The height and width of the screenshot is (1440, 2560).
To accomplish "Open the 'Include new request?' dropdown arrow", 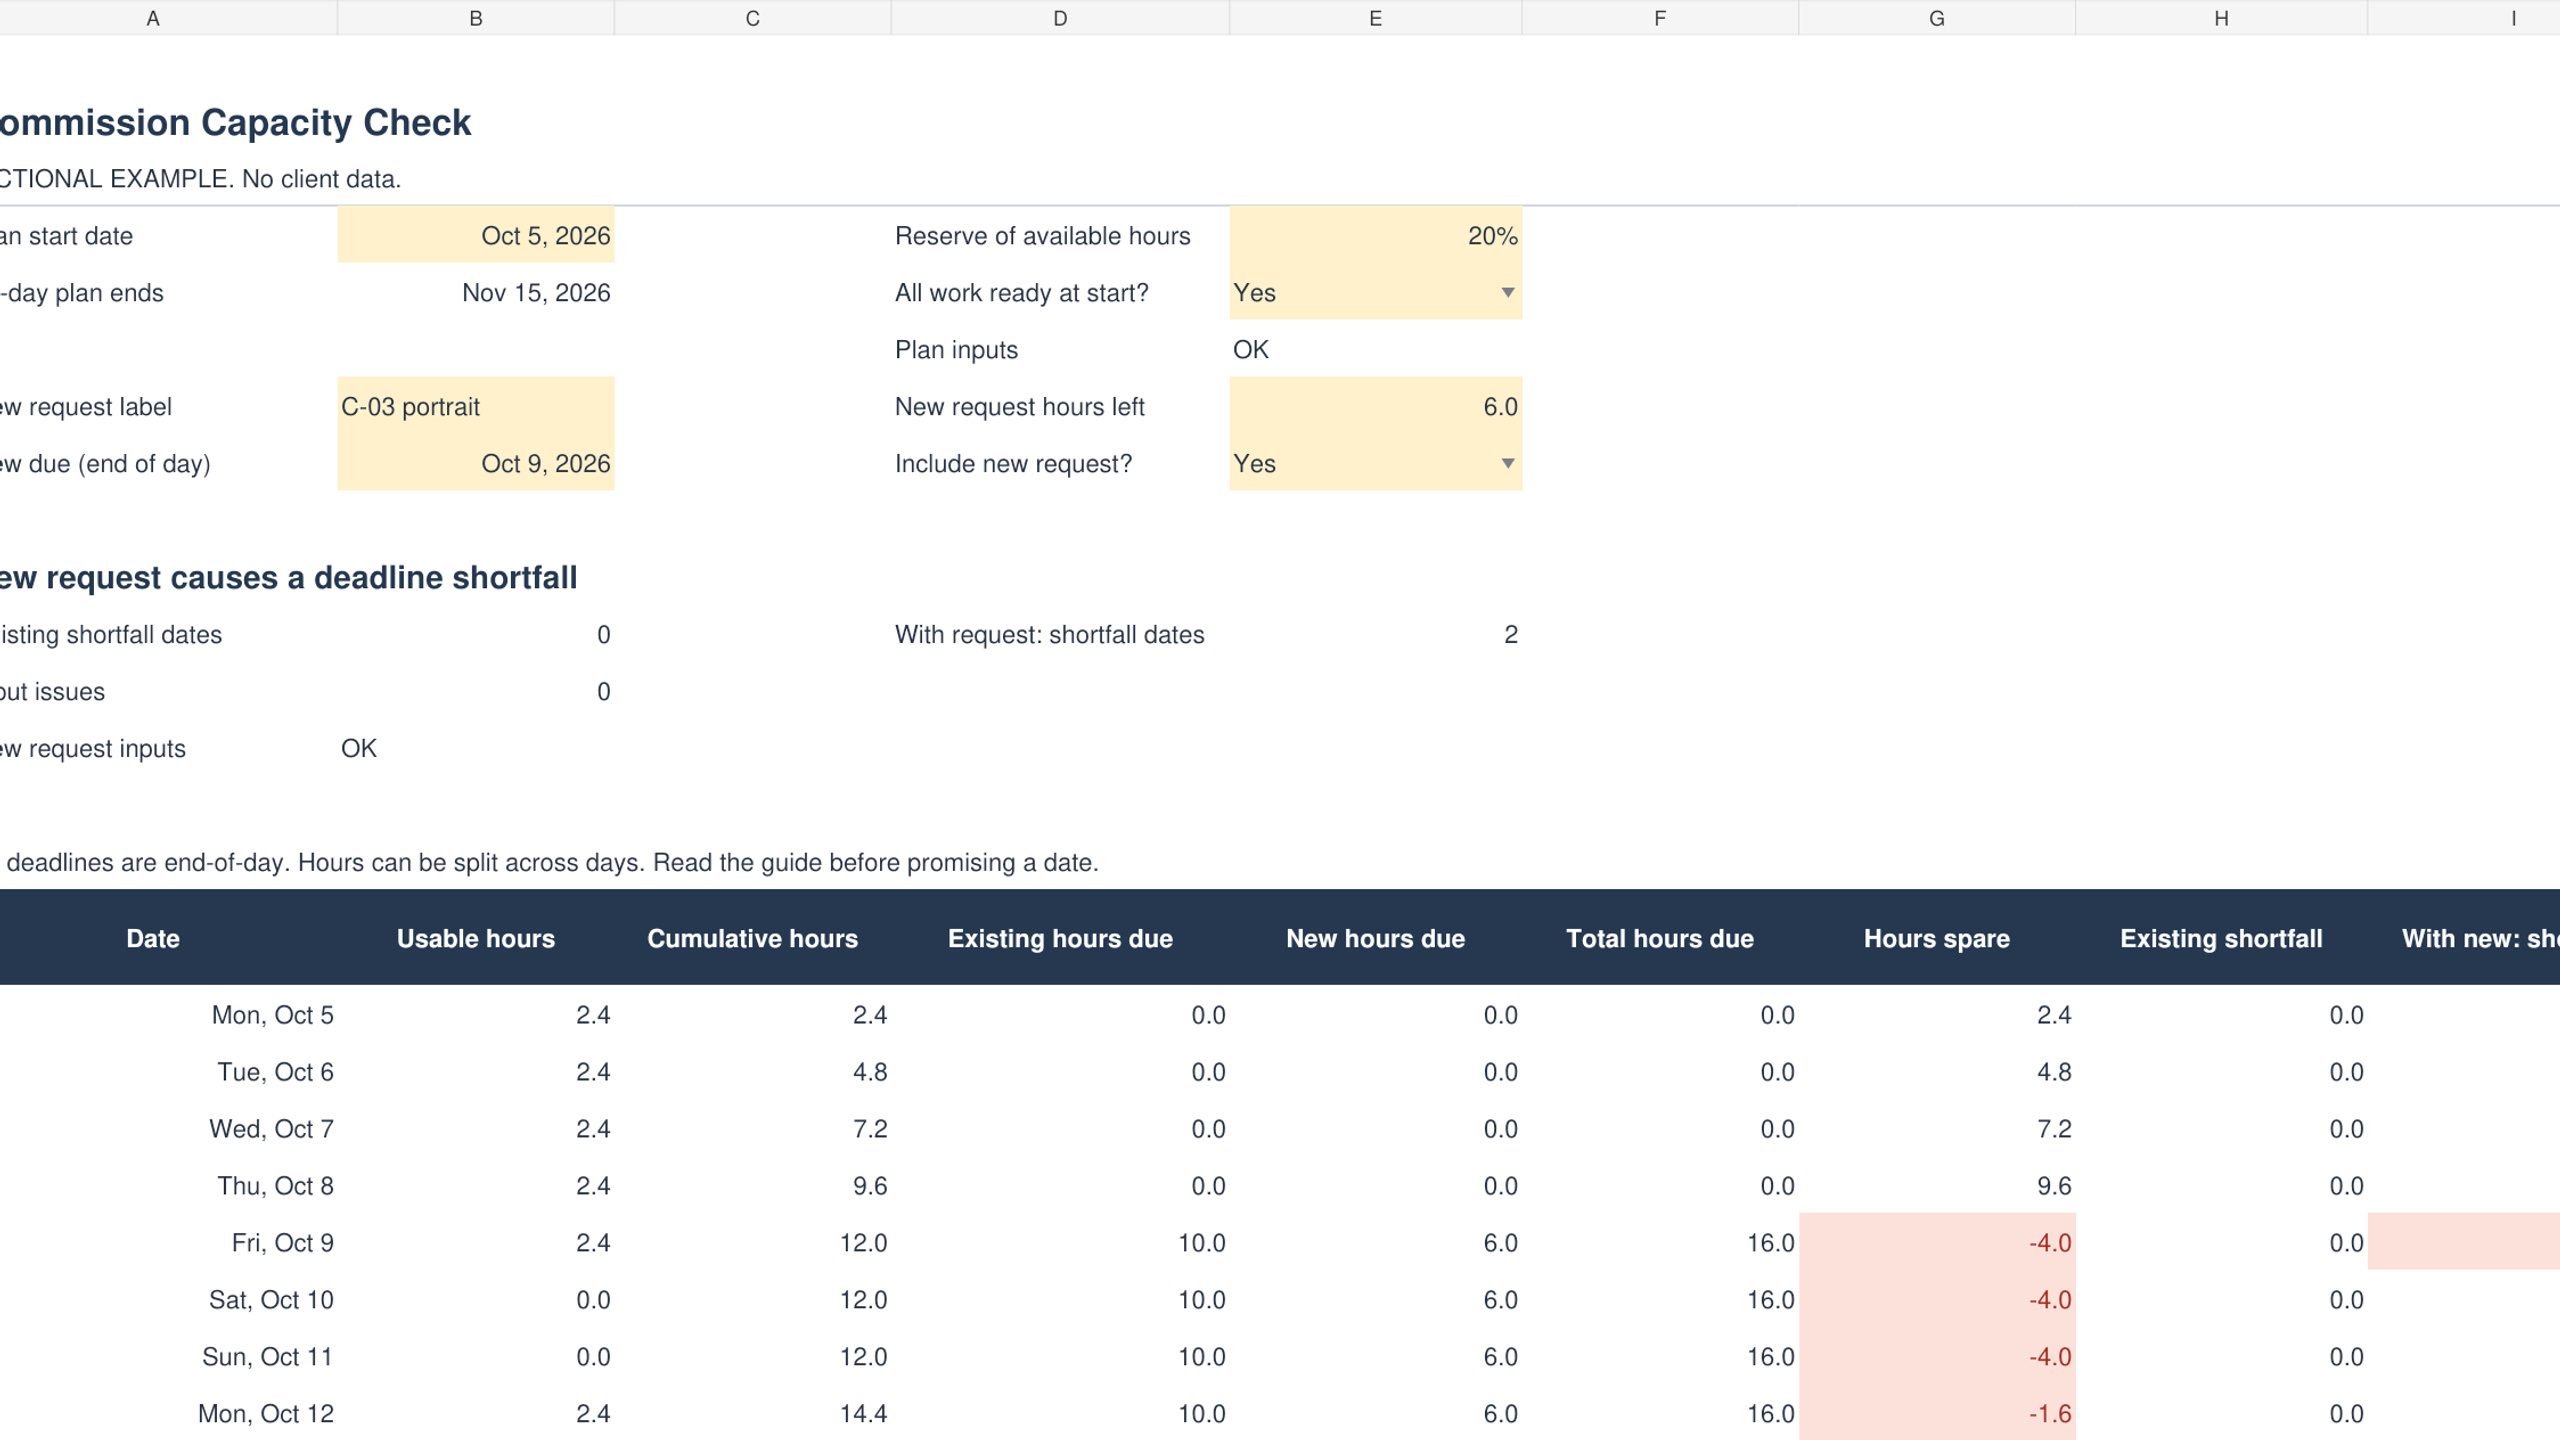I will (x=1507, y=464).
